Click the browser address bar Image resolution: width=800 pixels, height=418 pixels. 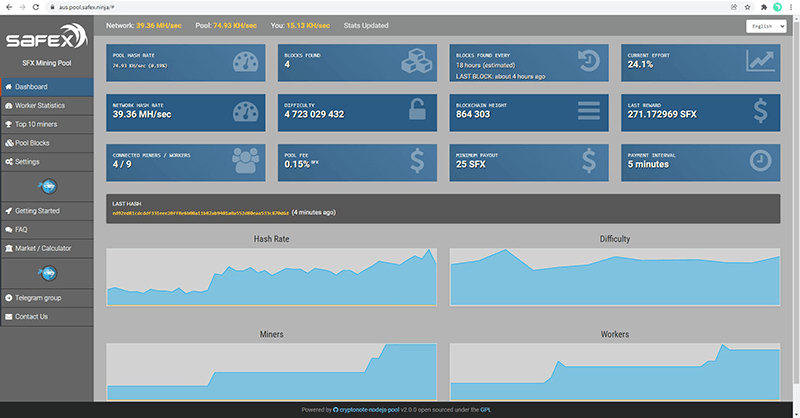click(388, 7)
